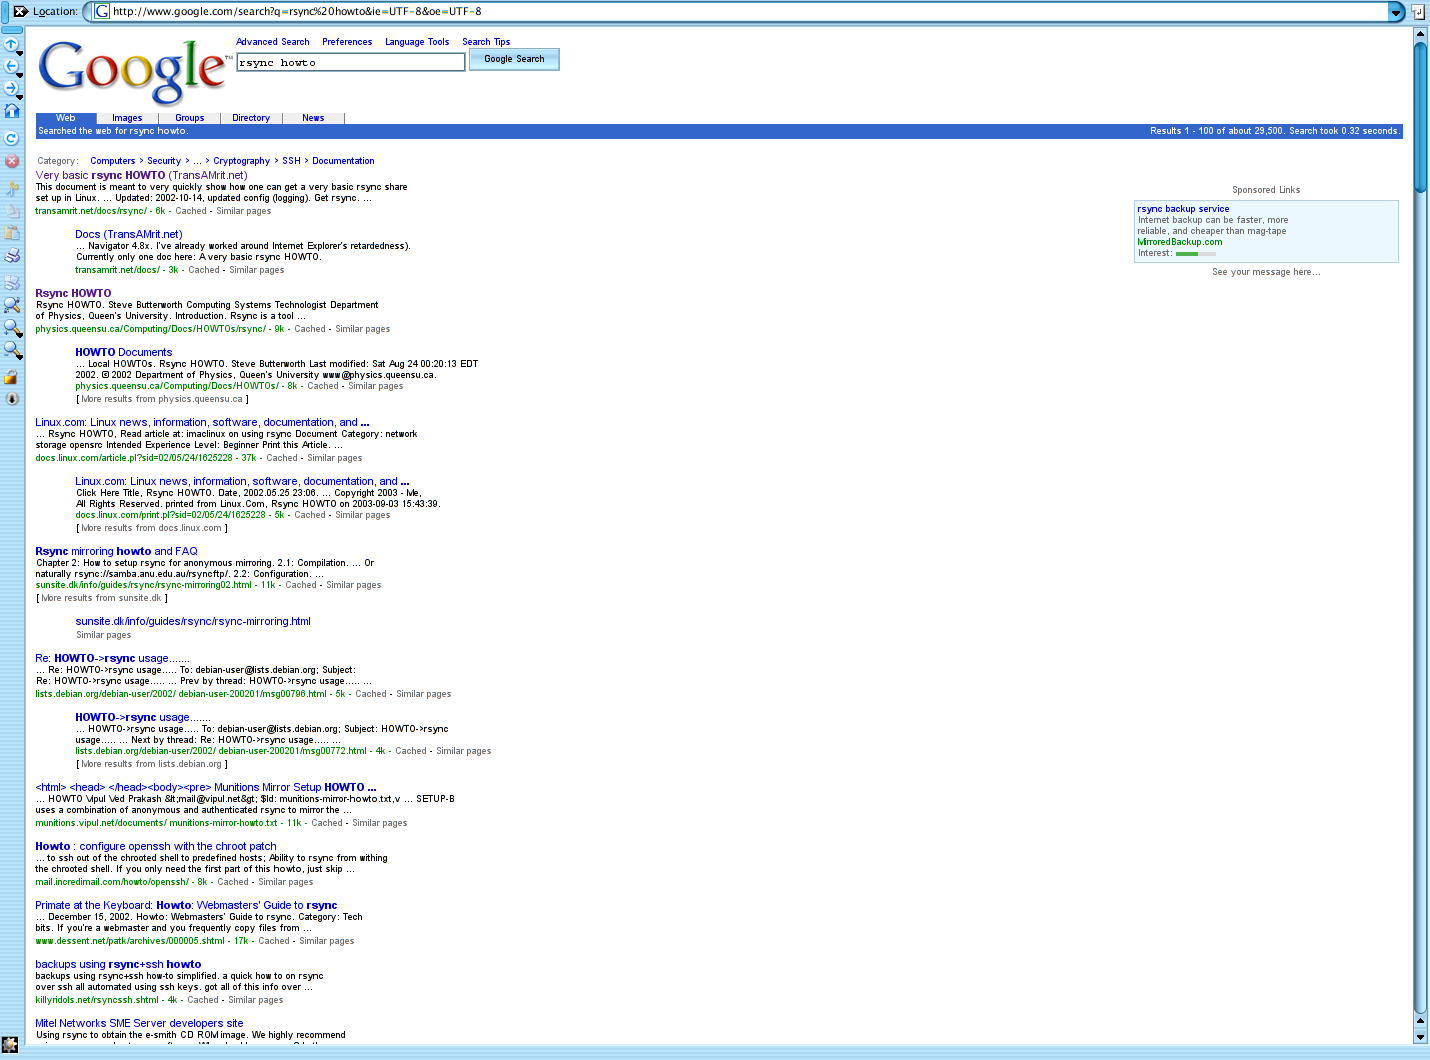Image resolution: width=1430 pixels, height=1060 pixels.
Task: Open 'Howto: configure openssh with chroot patch'
Action: (x=156, y=846)
